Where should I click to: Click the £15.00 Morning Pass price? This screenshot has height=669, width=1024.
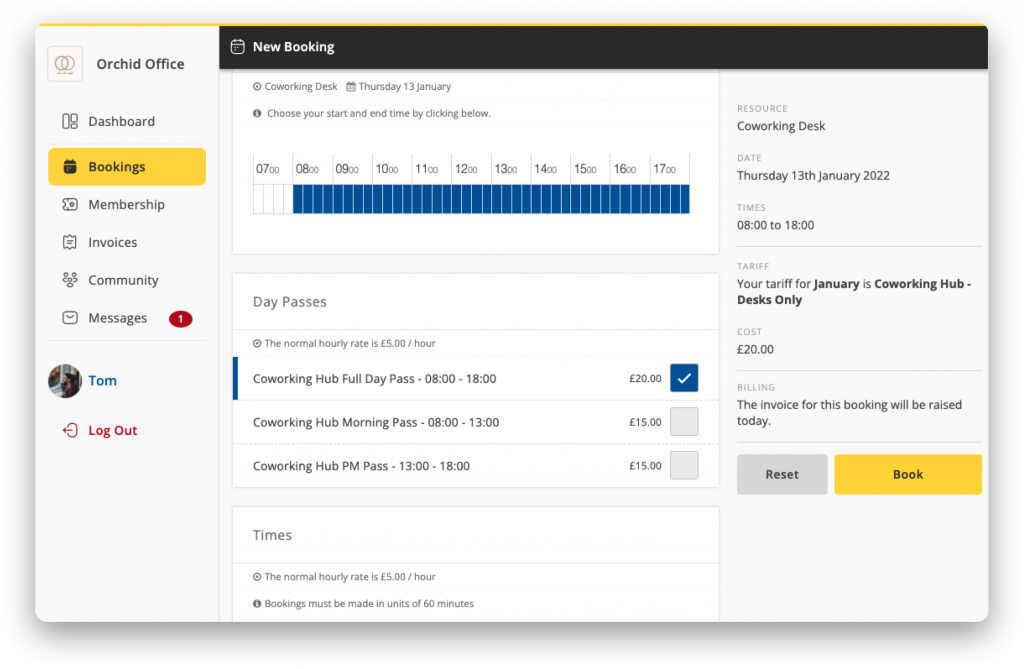point(645,422)
